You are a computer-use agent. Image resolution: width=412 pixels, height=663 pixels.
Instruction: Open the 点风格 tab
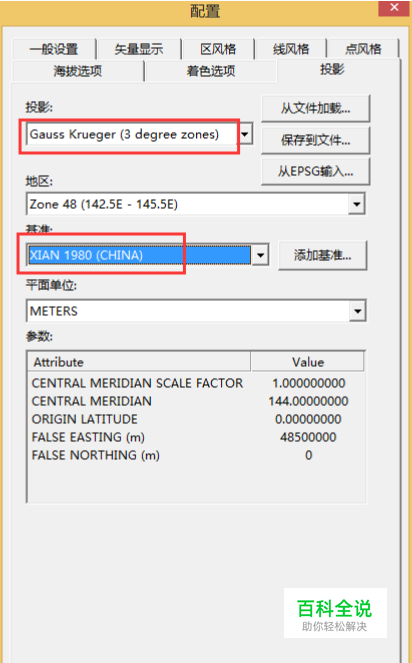[363, 49]
